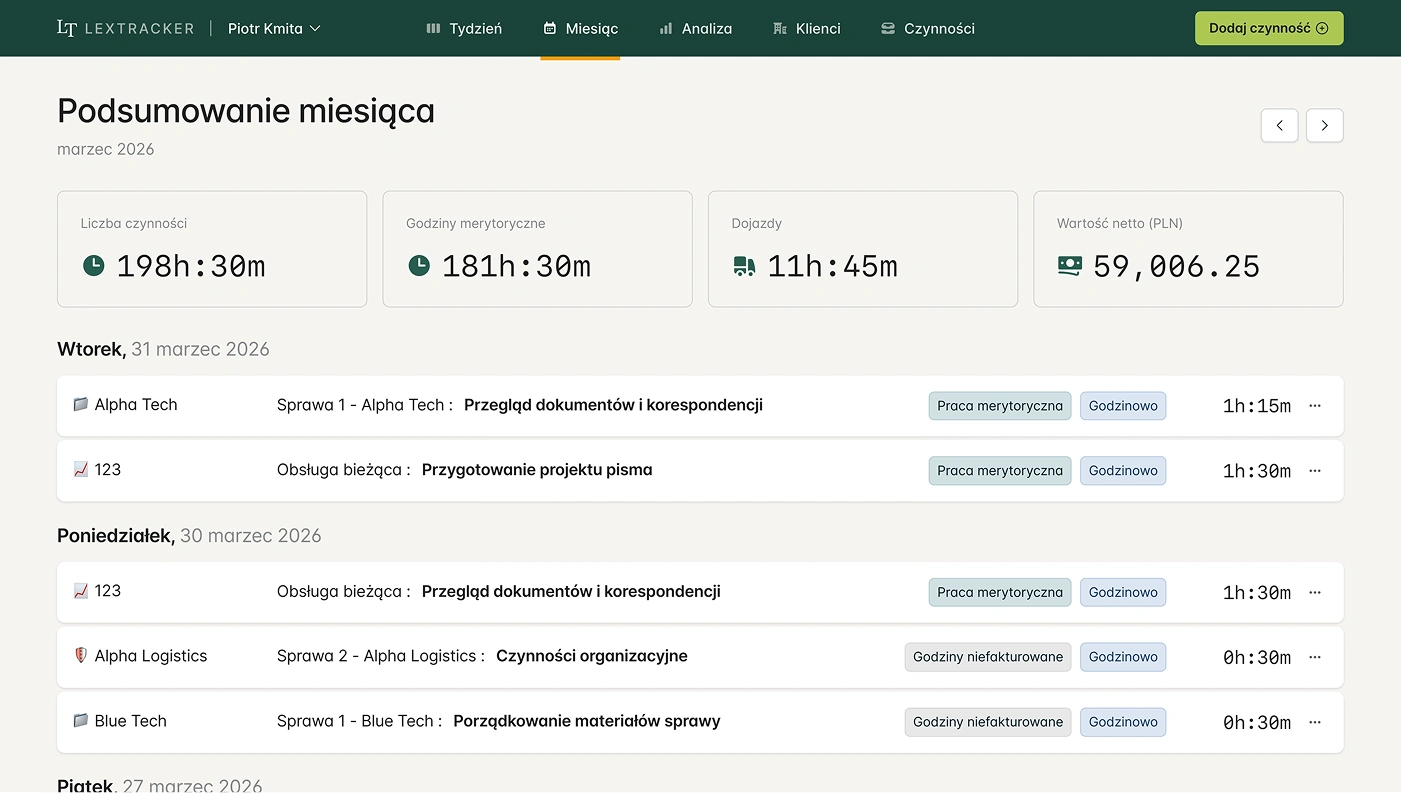Open the Piotr Kmita account dropdown
The height and width of the screenshot is (793, 1401).
(x=273, y=28)
